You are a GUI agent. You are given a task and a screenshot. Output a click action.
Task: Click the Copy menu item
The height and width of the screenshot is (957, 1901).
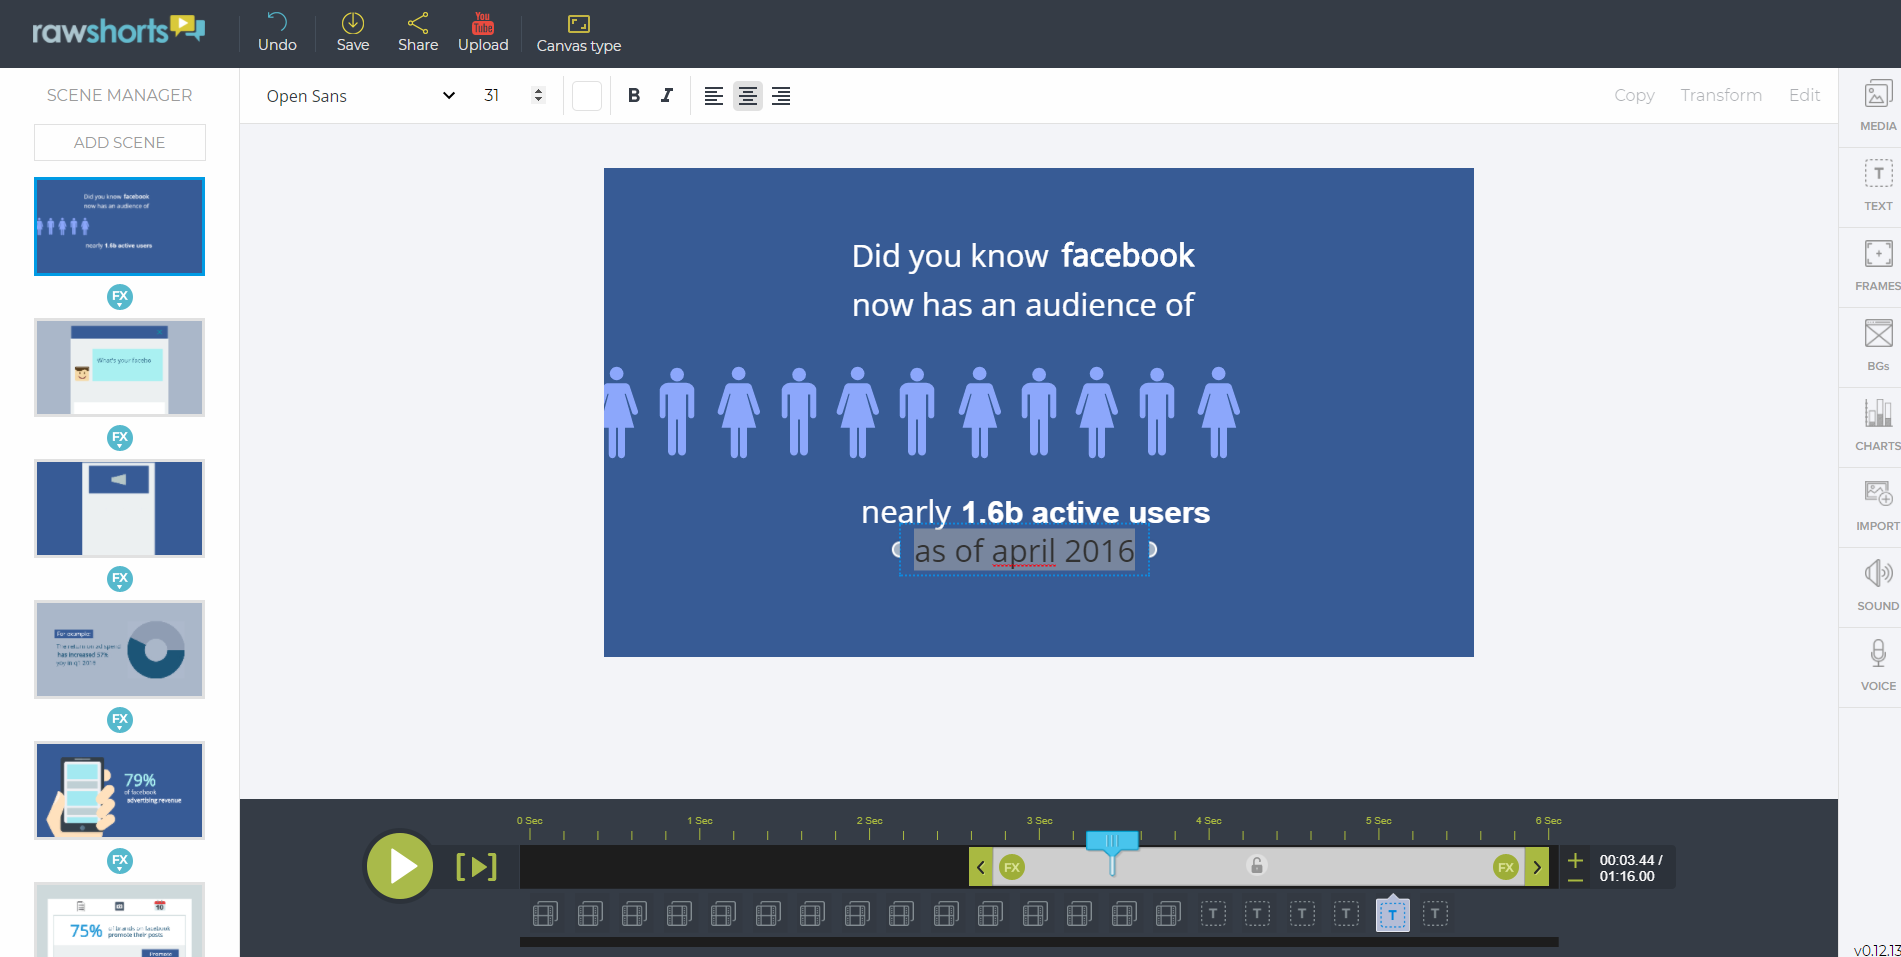tap(1634, 95)
